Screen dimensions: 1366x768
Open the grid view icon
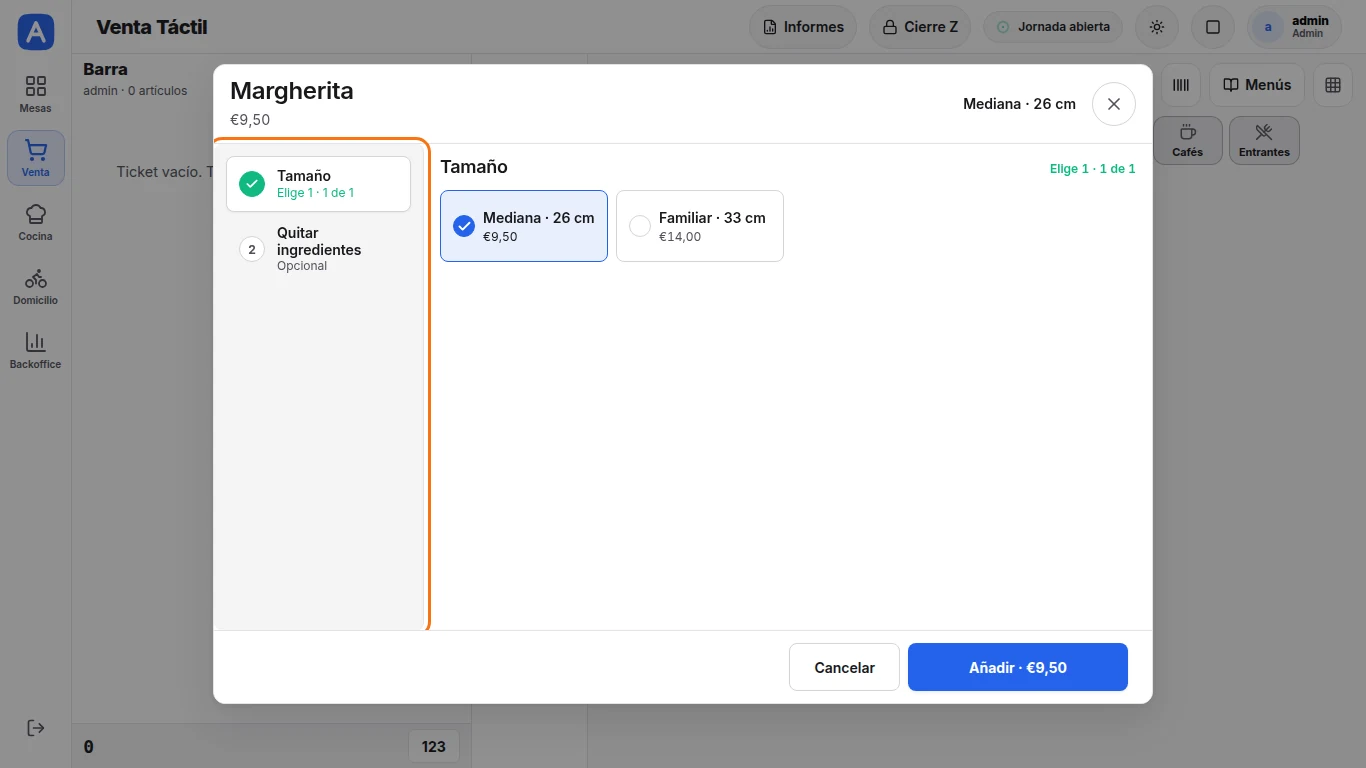click(1333, 85)
